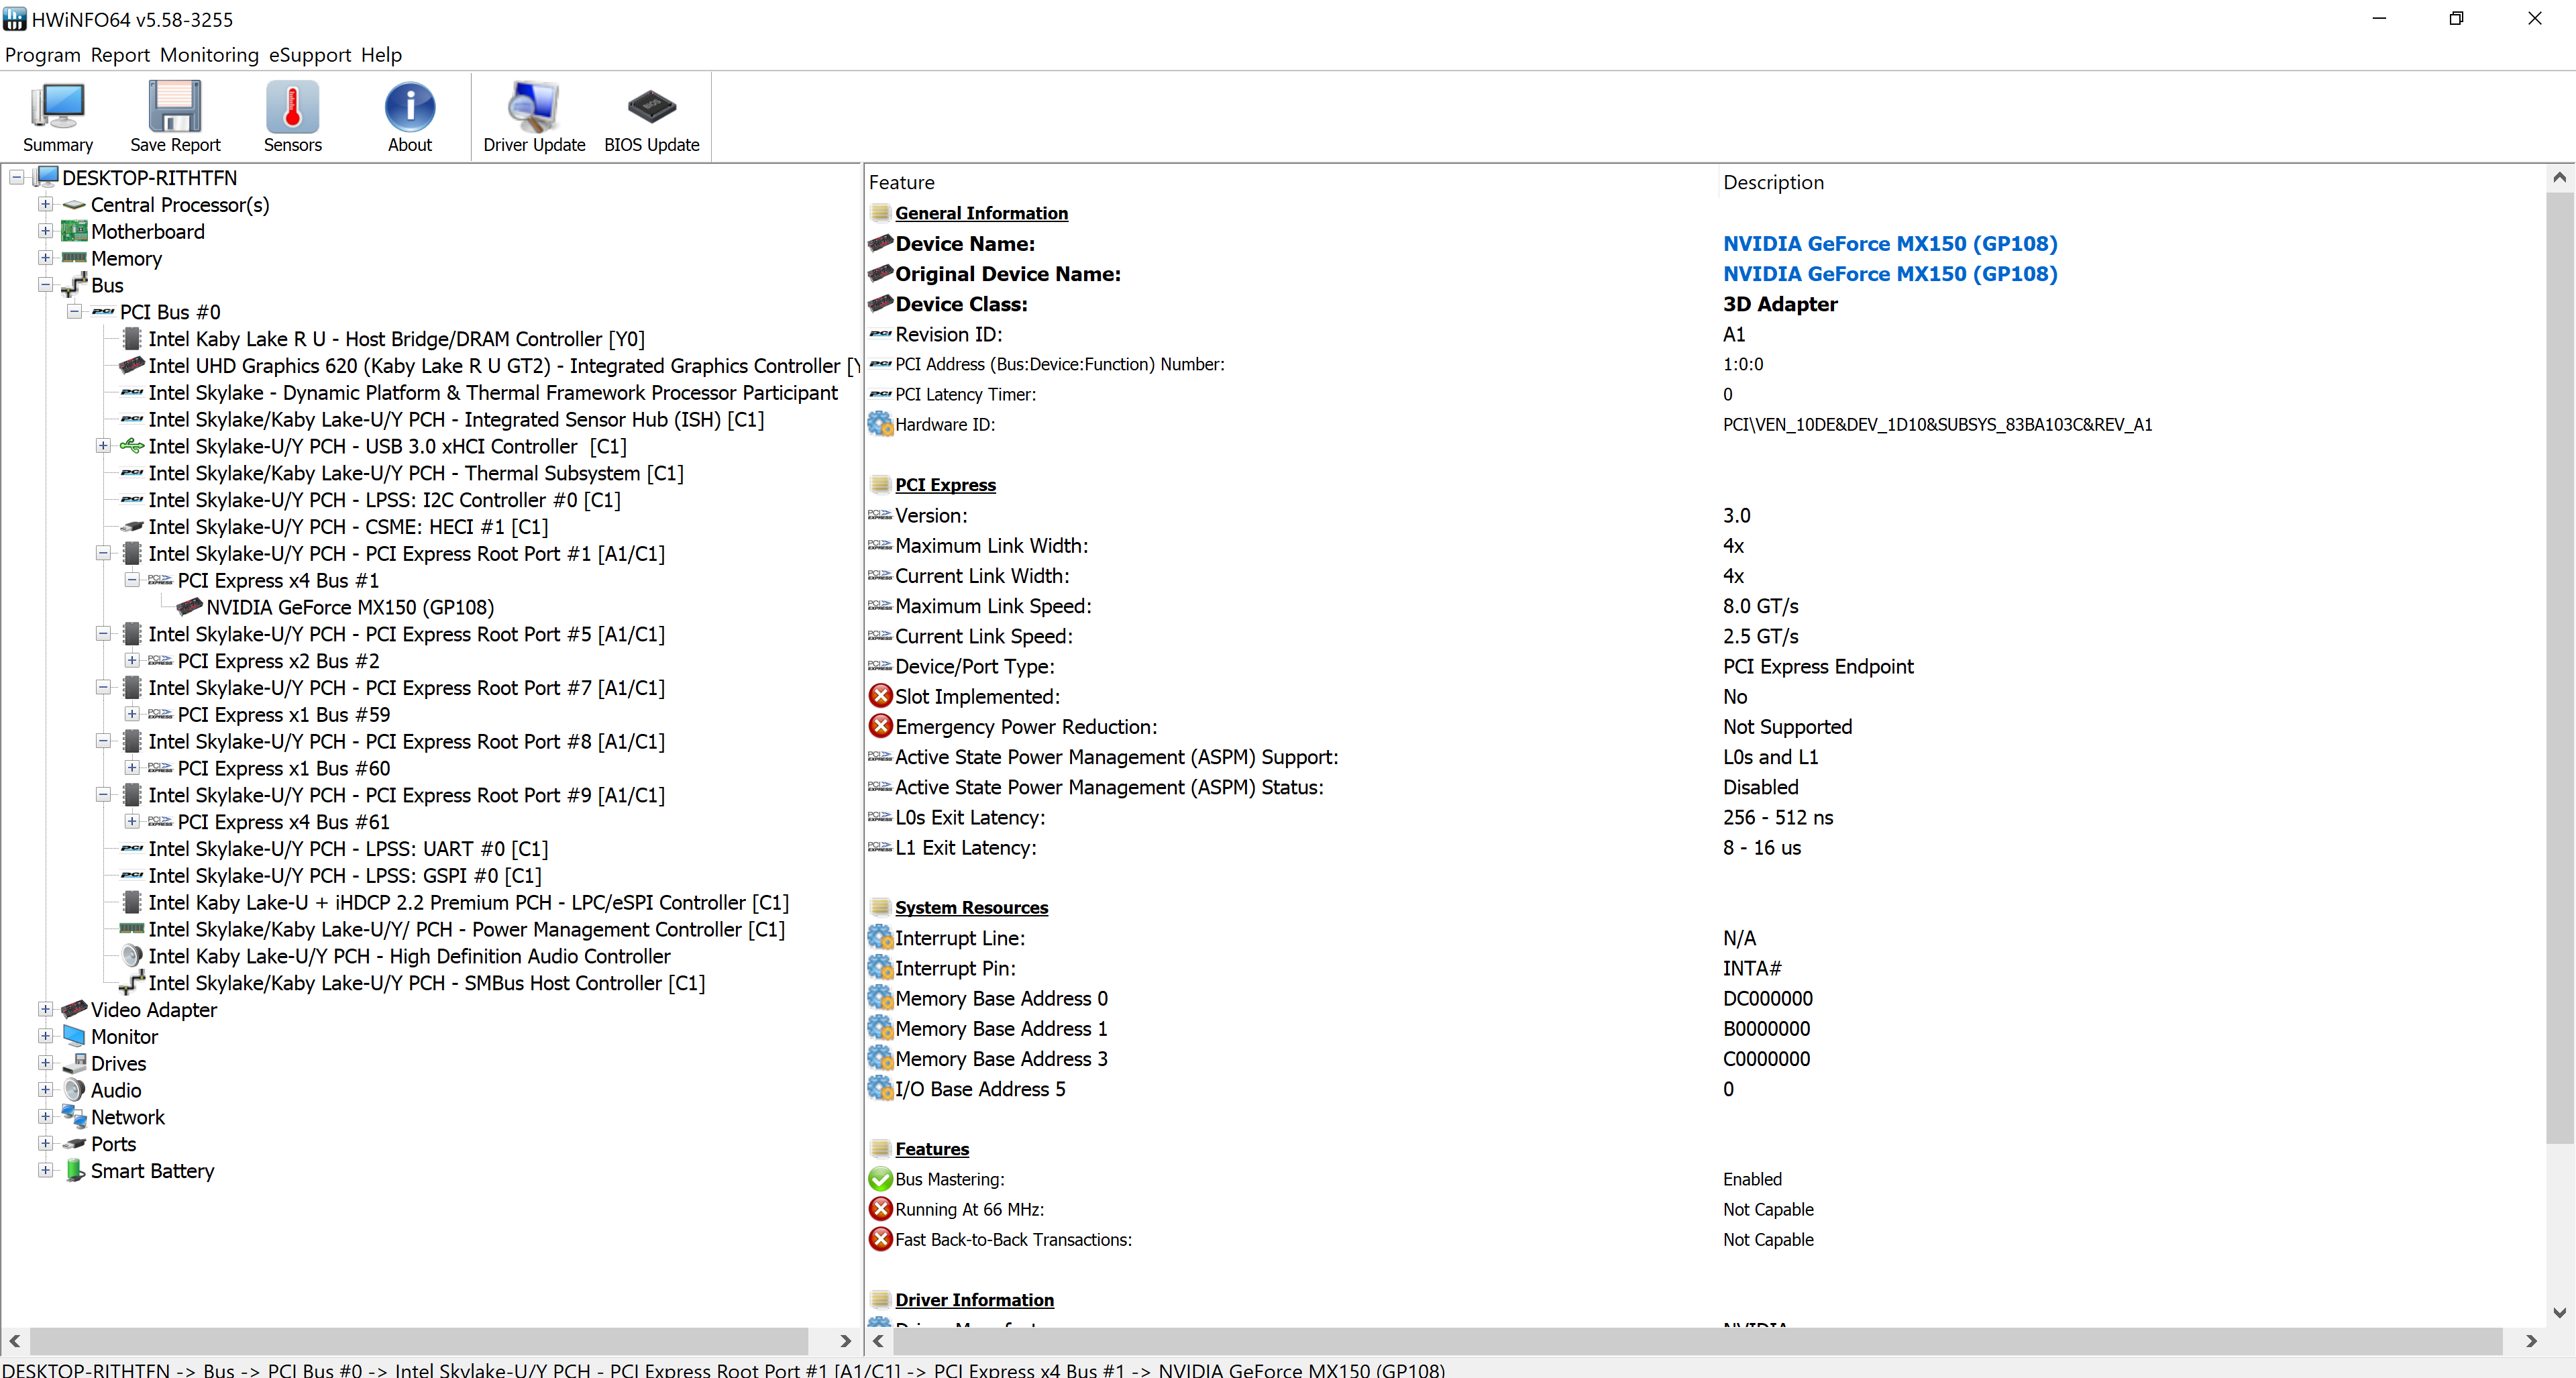Click the Drives tree item
2576x1378 pixels.
(x=118, y=1064)
